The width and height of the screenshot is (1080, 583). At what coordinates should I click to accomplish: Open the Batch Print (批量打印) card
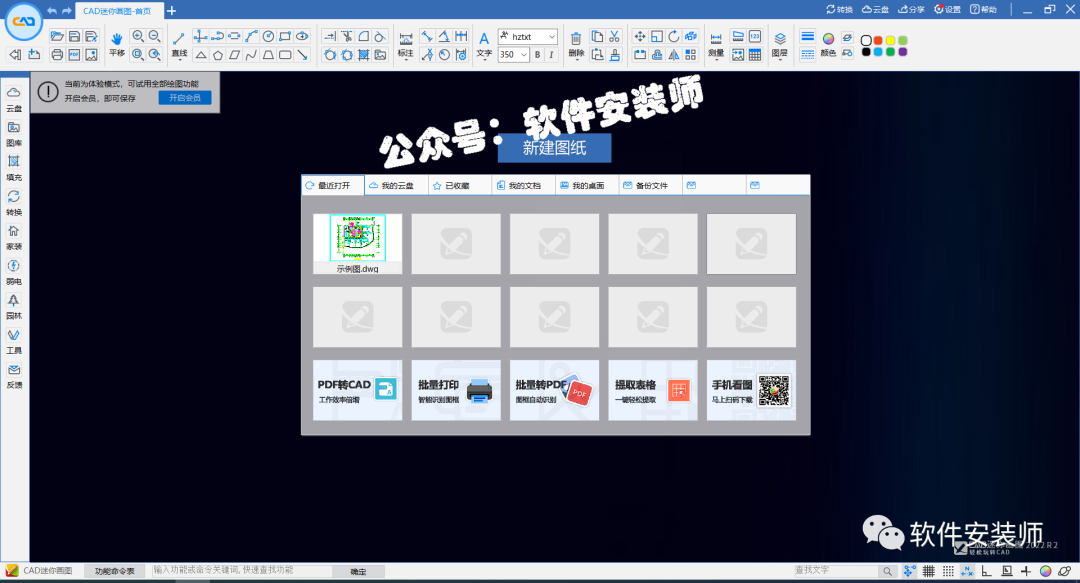click(x=456, y=390)
